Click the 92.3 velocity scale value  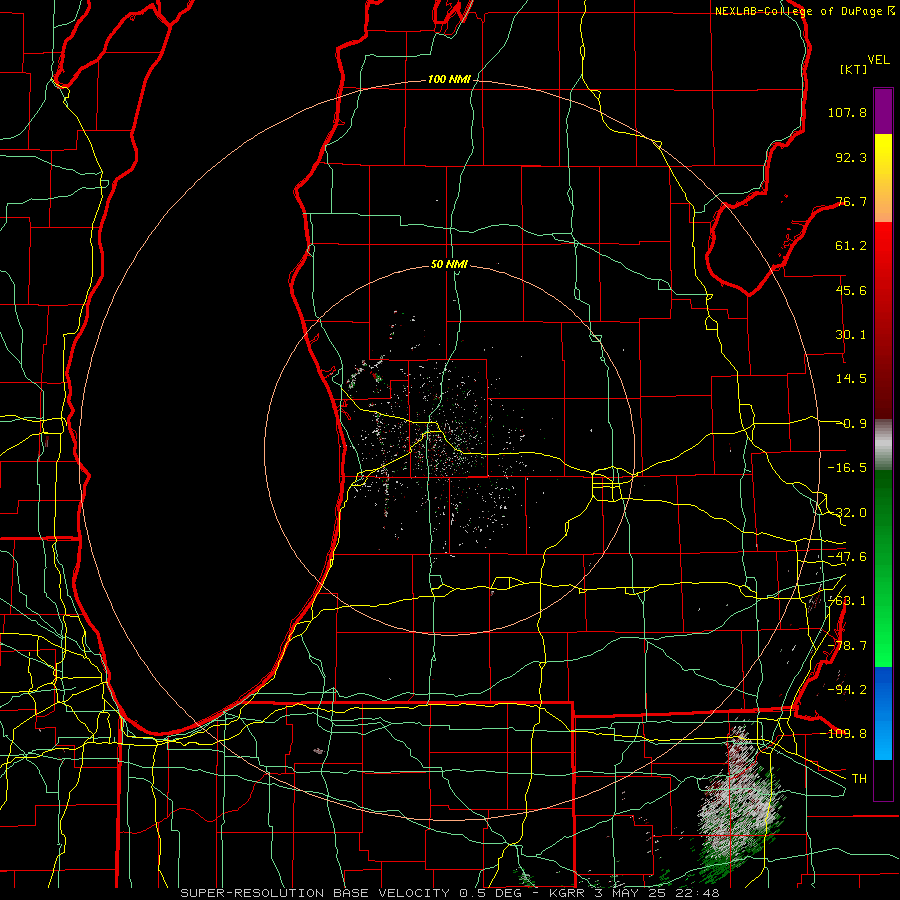(x=851, y=157)
